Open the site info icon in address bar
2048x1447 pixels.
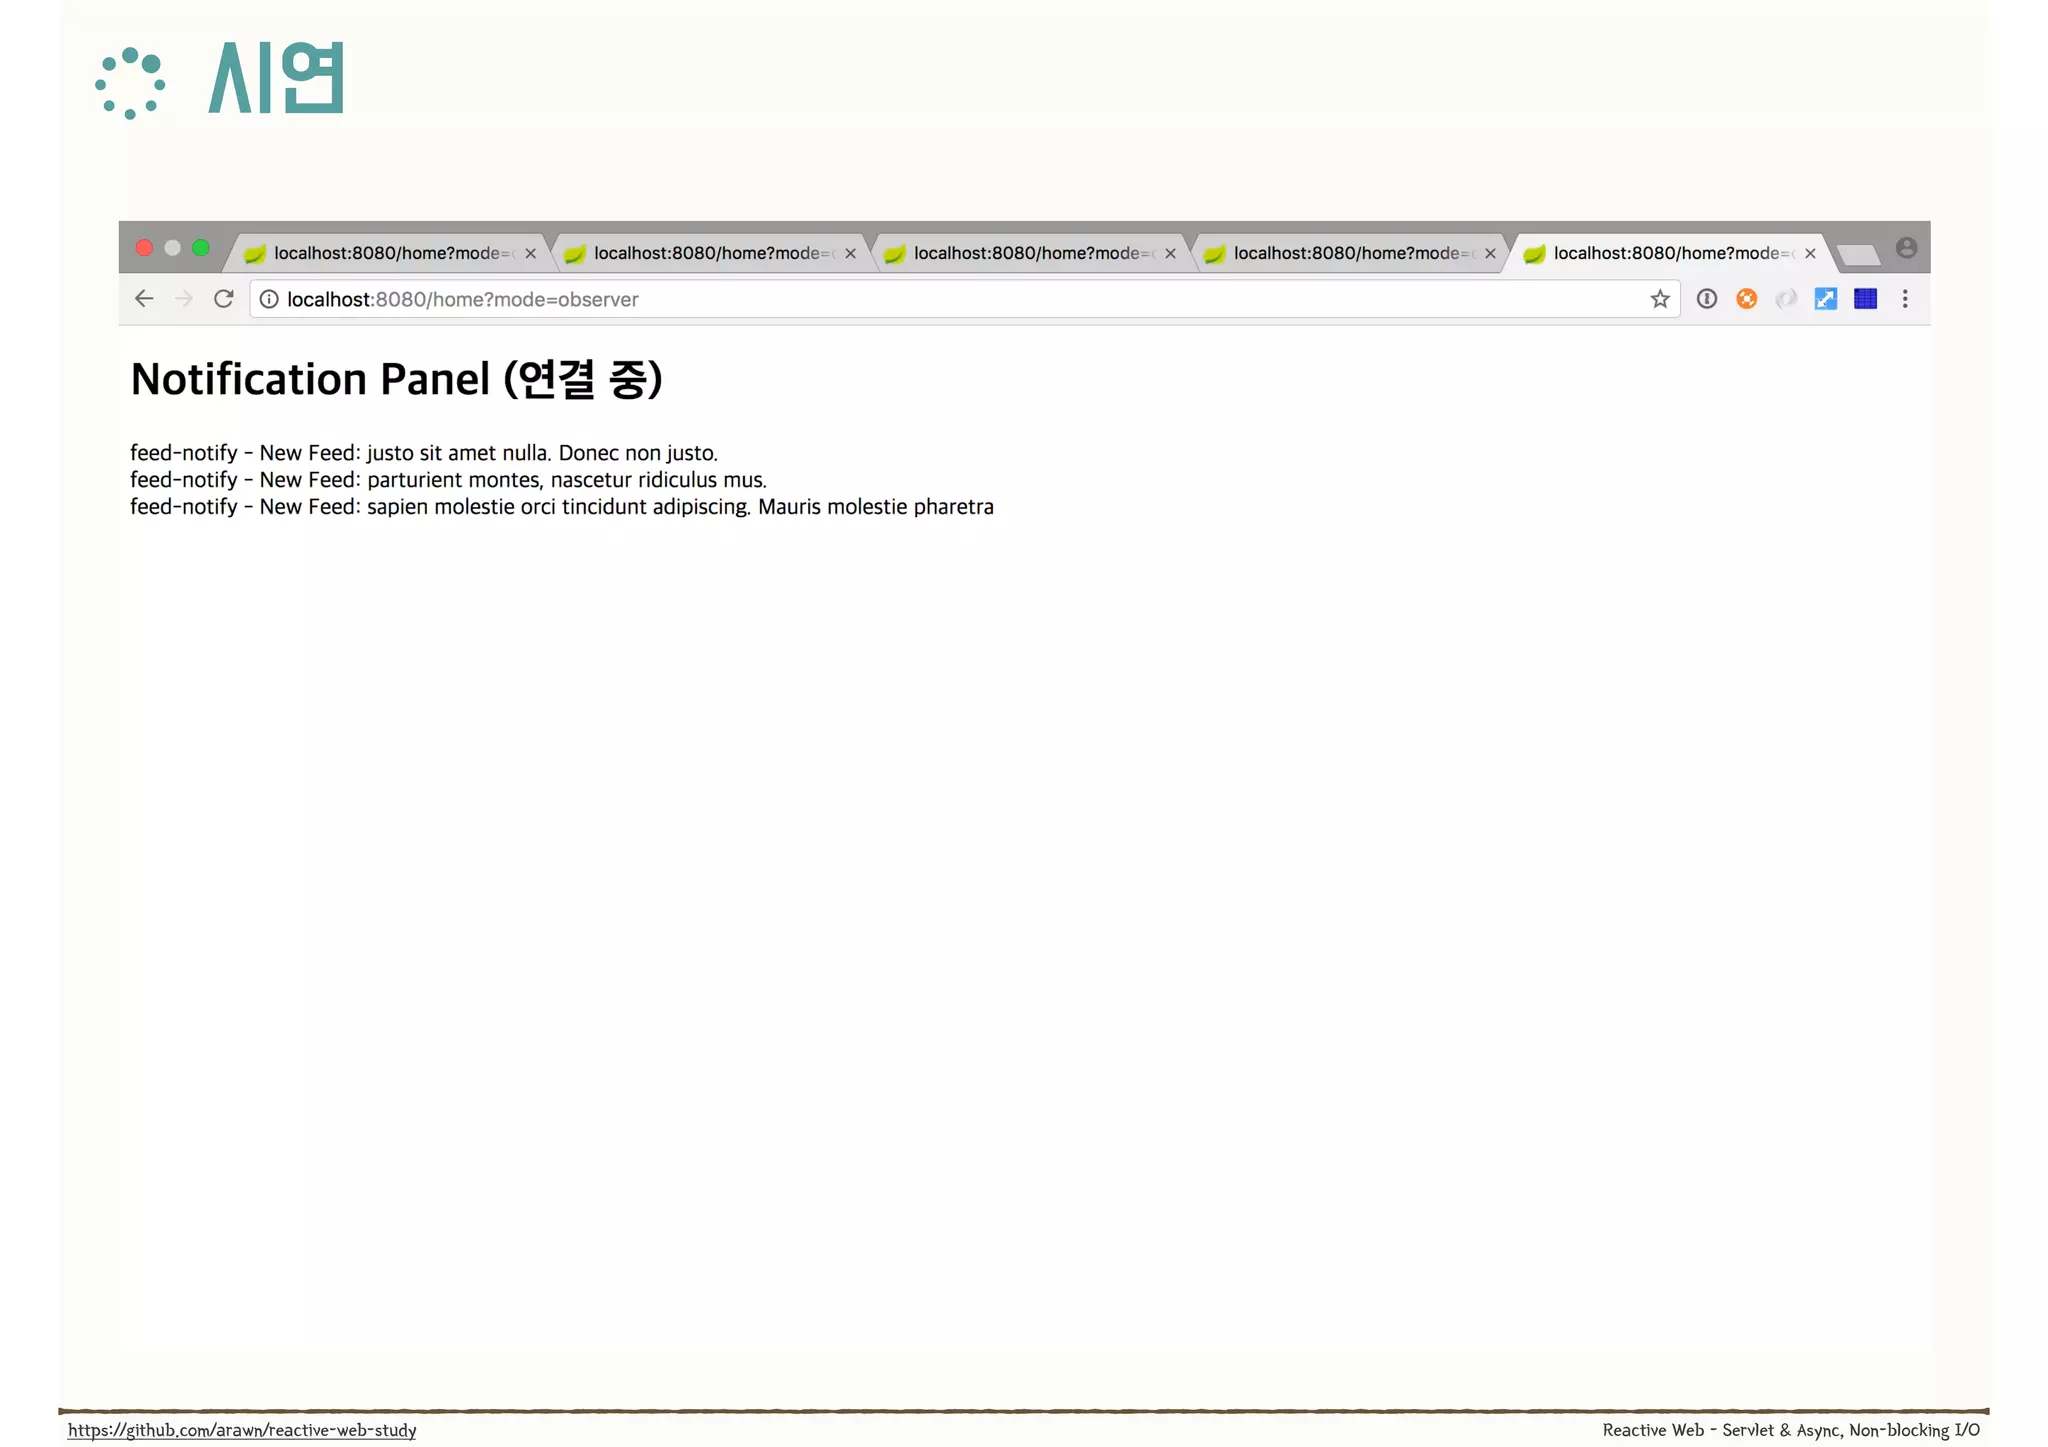pyautogui.click(x=269, y=299)
